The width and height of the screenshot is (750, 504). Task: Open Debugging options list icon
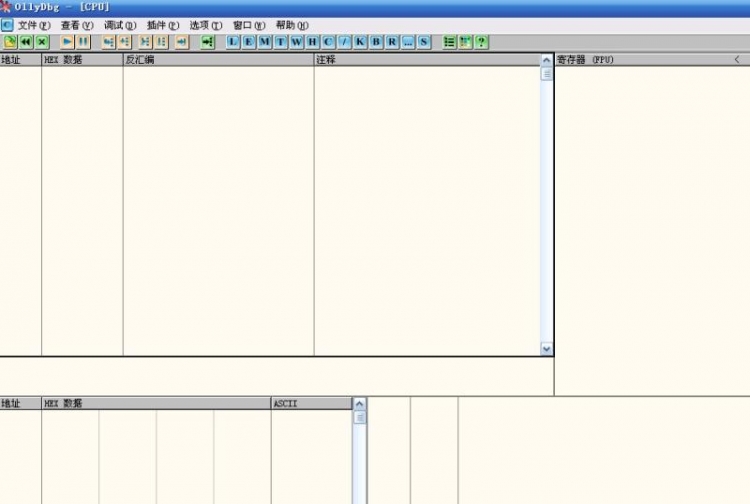[x=449, y=42]
